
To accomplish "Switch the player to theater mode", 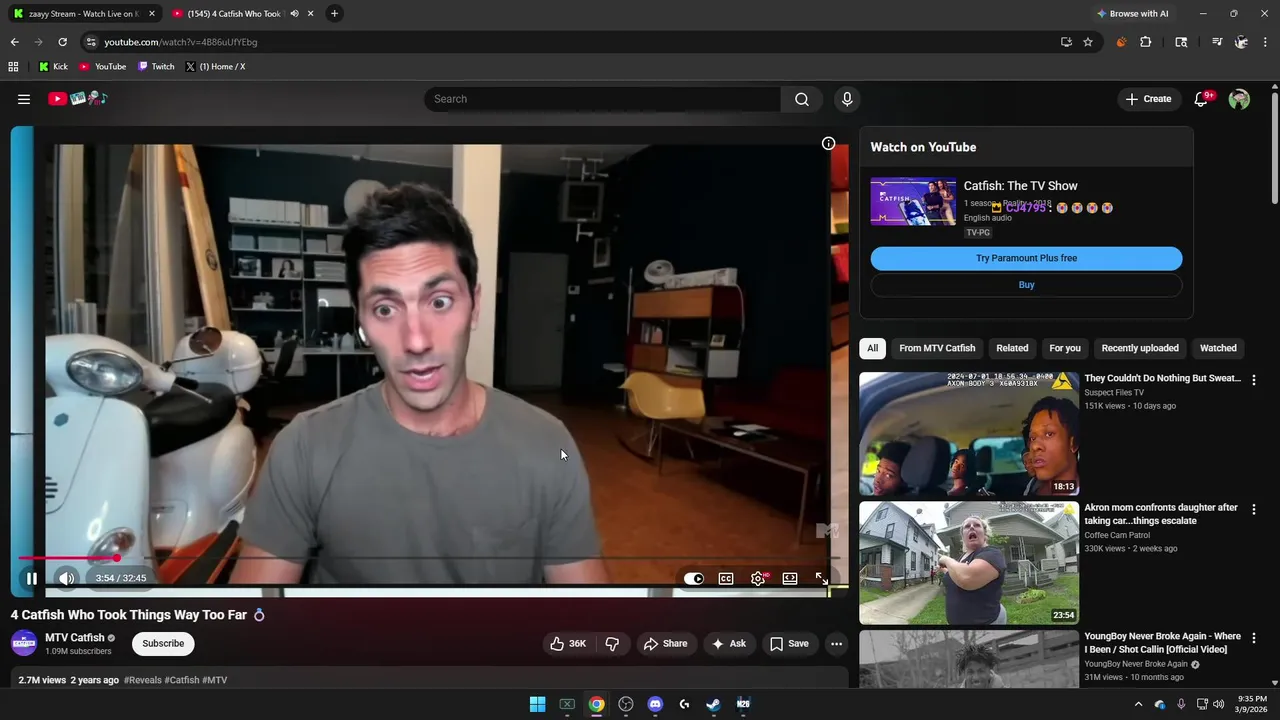I will [x=790, y=578].
